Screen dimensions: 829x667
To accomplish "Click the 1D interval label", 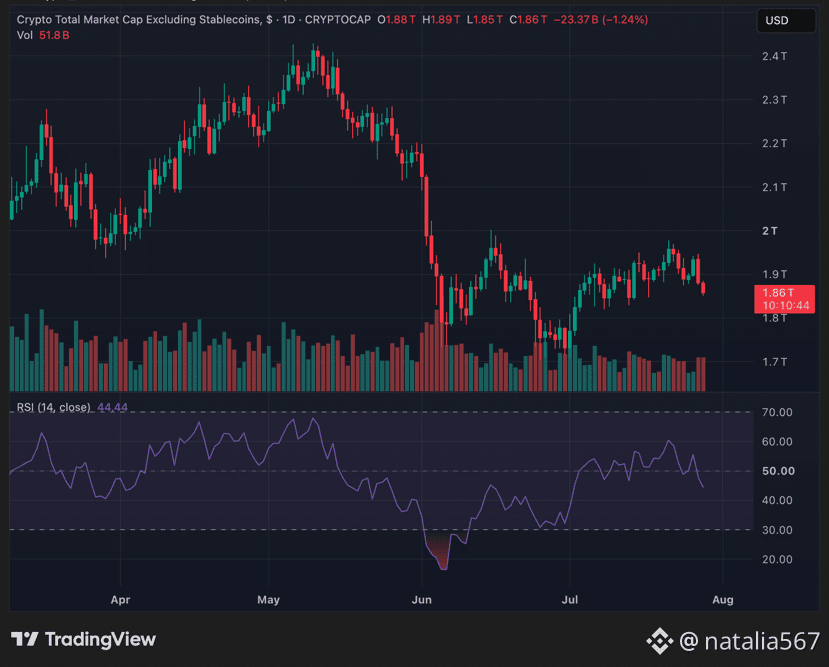I will [x=289, y=20].
